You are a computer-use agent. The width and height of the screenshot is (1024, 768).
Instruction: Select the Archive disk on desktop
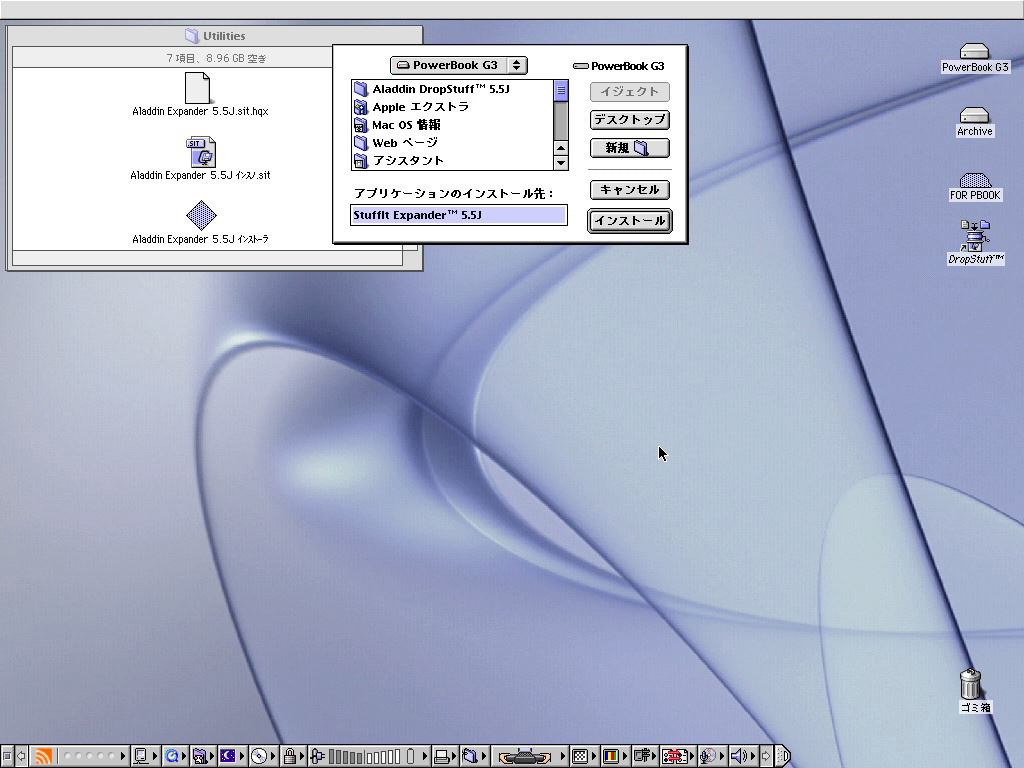(x=974, y=115)
